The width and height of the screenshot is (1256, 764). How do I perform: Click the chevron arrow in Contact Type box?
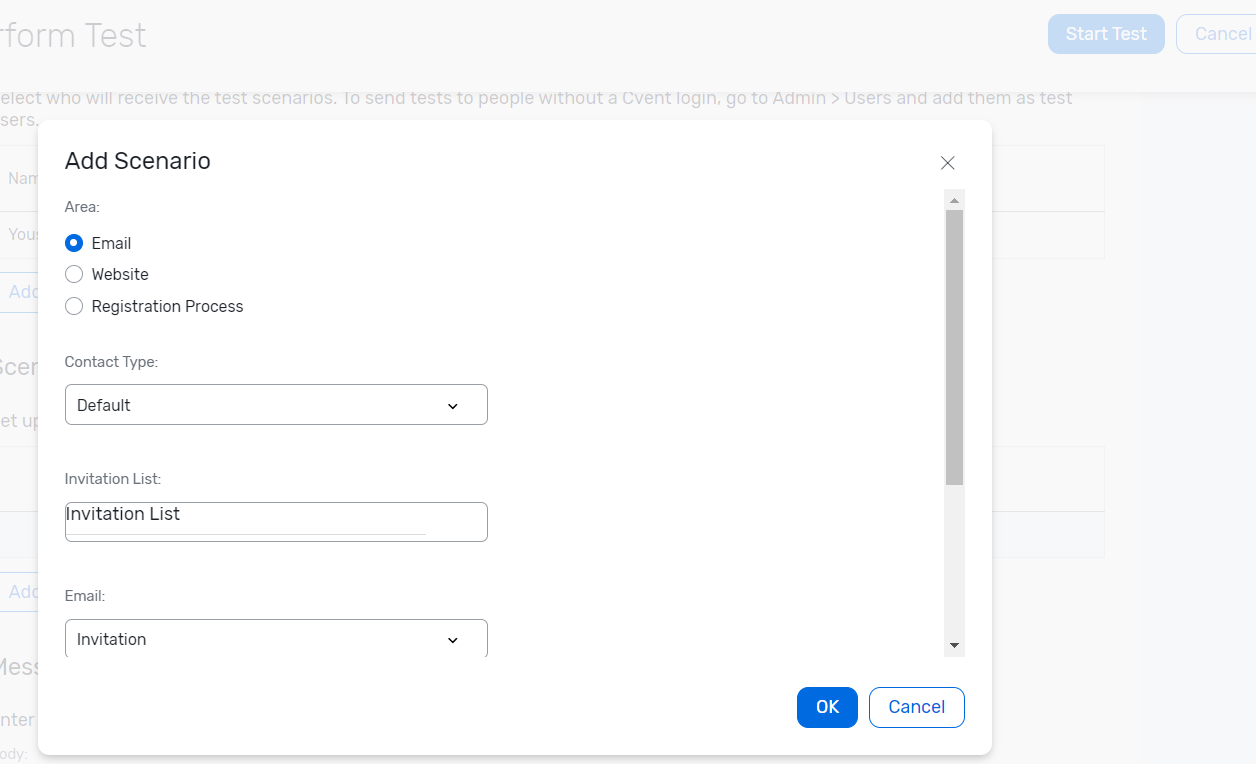[x=453, y=406]
